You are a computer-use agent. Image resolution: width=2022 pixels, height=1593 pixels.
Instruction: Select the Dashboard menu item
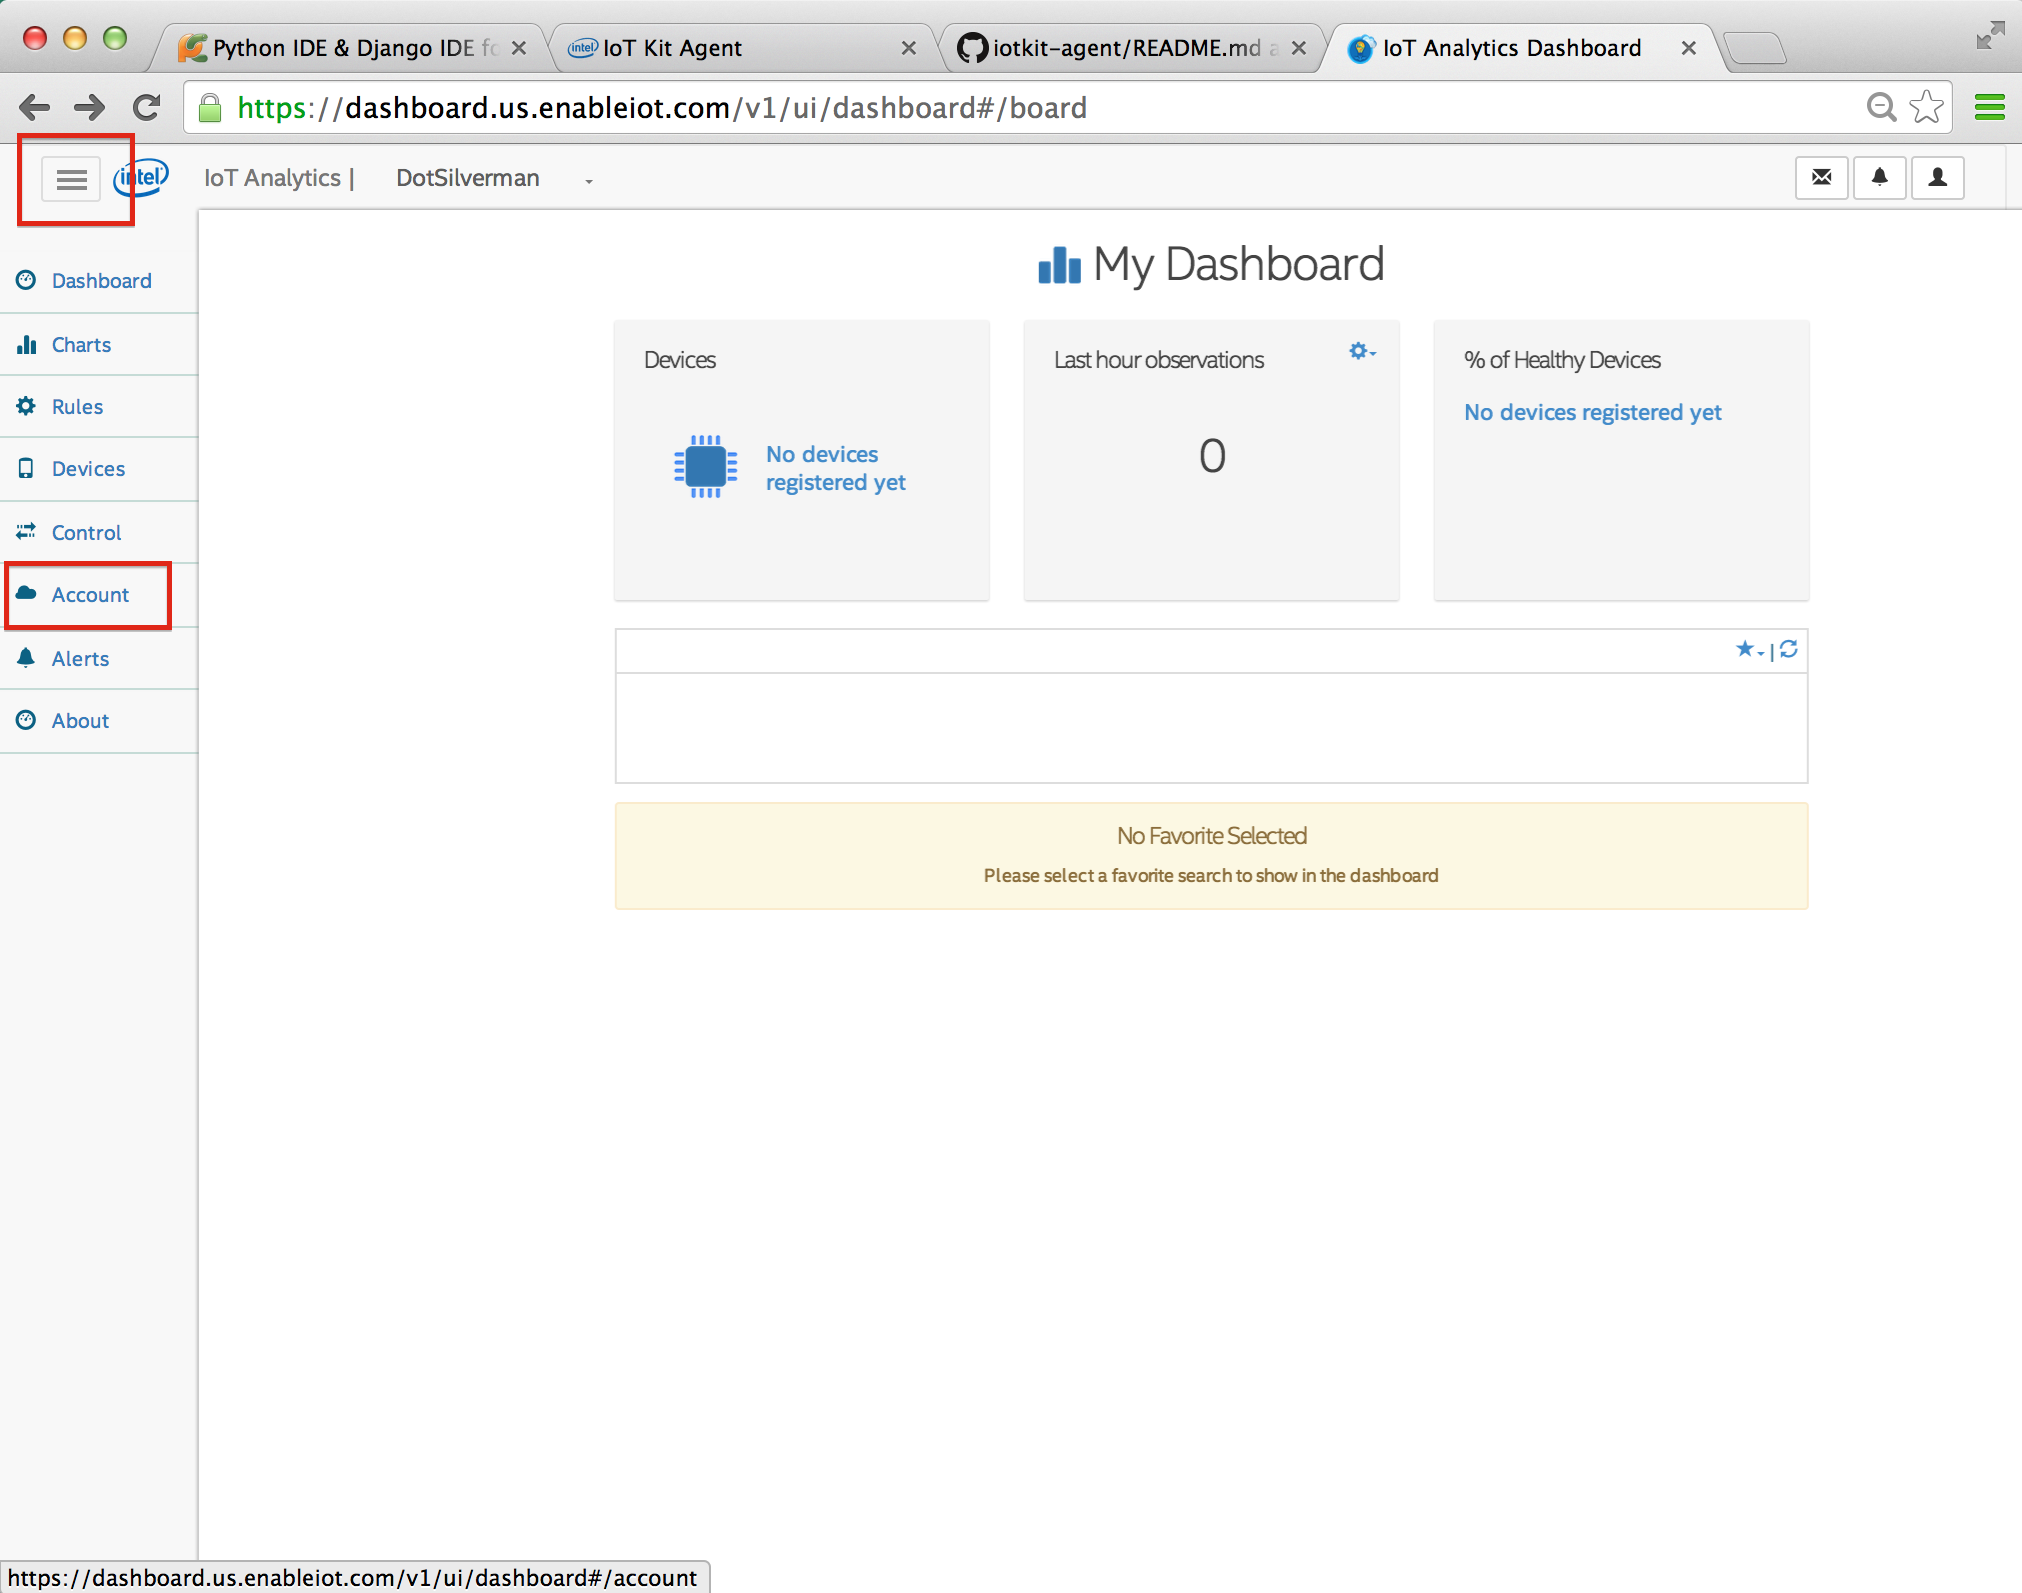pyautogui.click(x=103, y=281)
